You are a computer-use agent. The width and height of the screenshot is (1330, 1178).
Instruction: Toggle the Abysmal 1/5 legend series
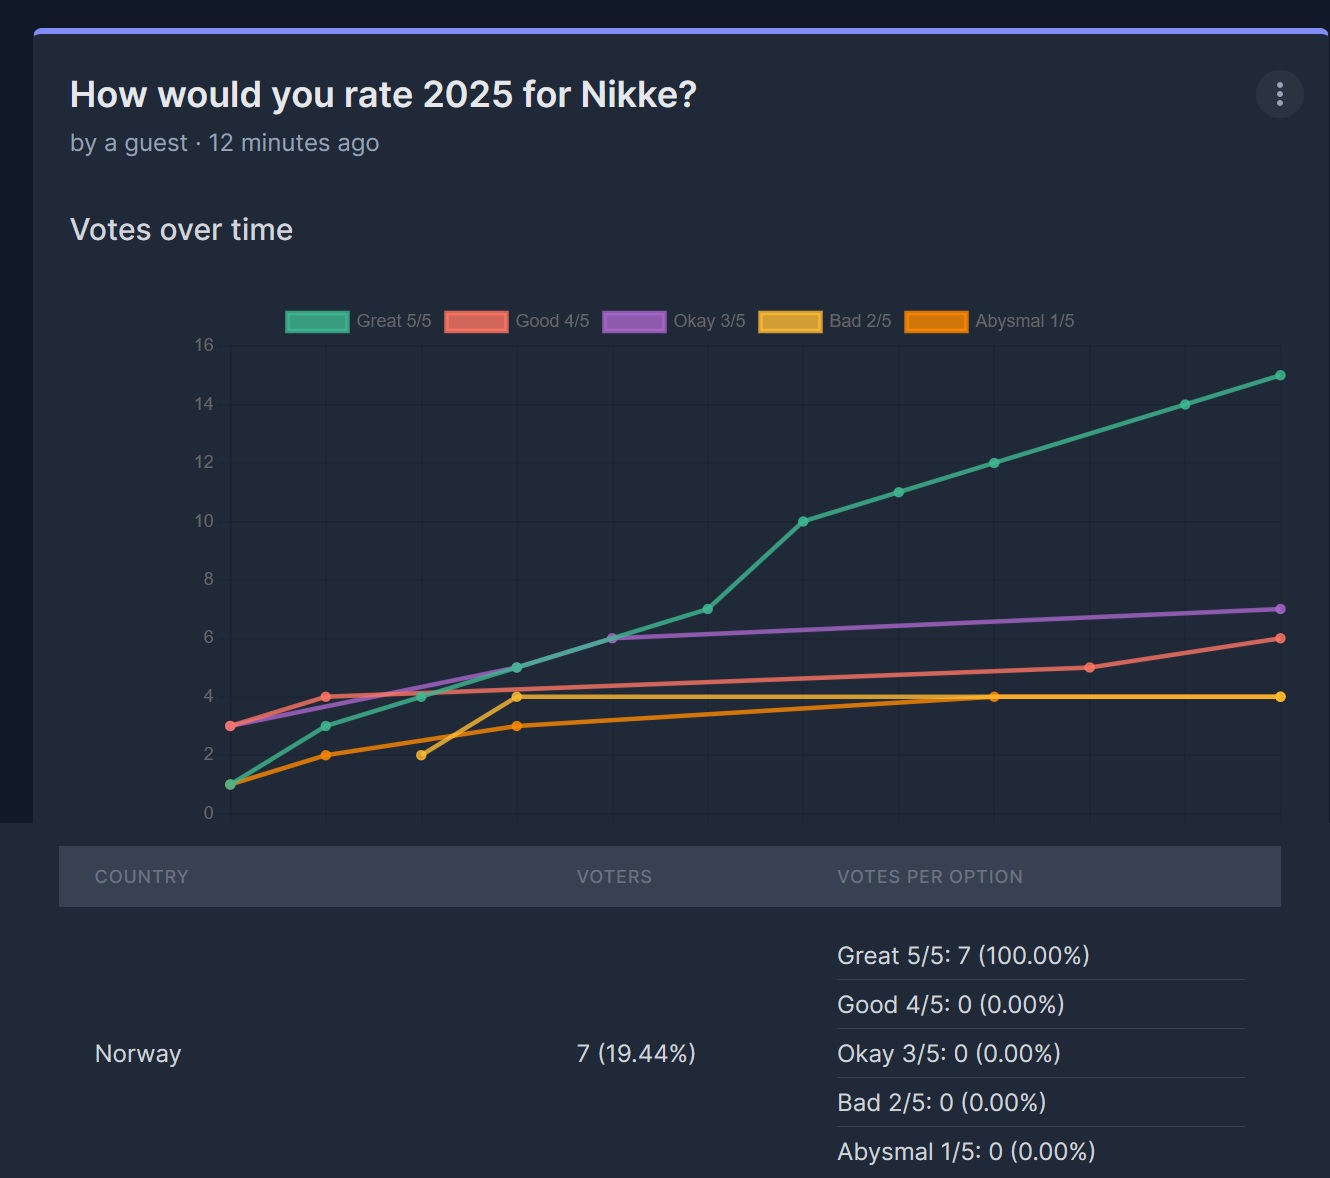[x=989, y=321]
